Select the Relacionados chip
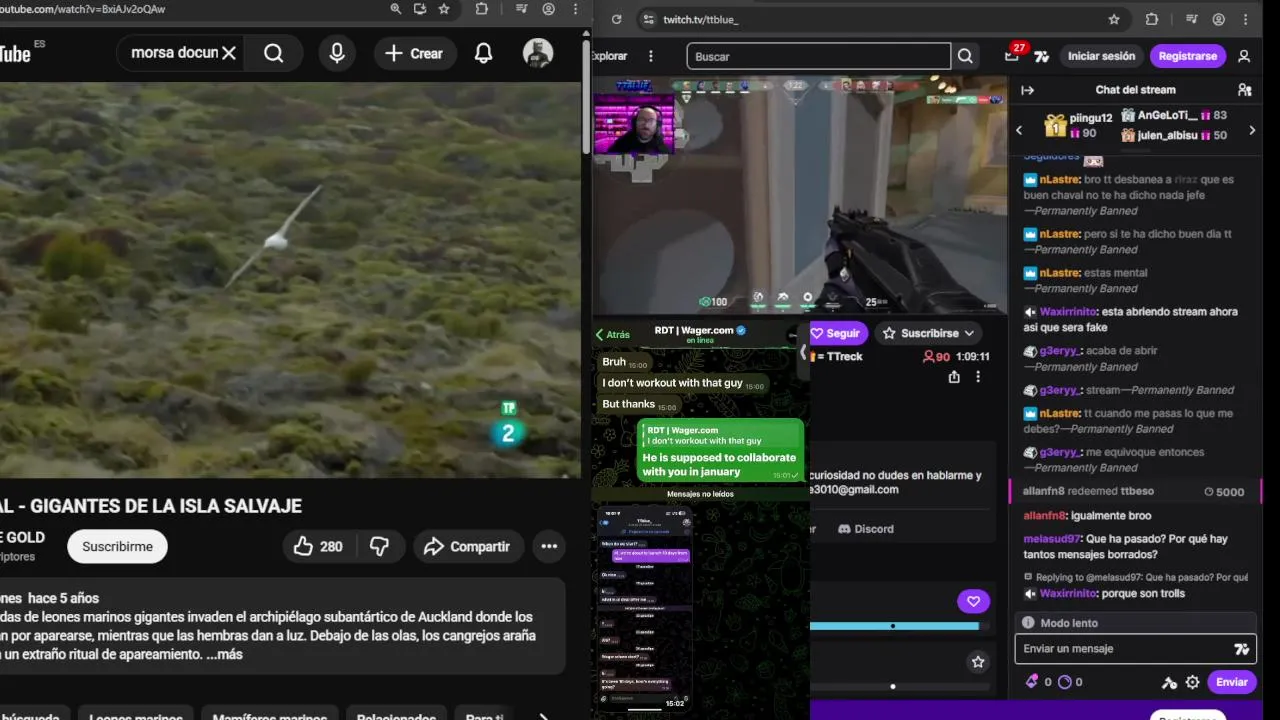Screen dimensions: 1280x720 coord(396,713)
